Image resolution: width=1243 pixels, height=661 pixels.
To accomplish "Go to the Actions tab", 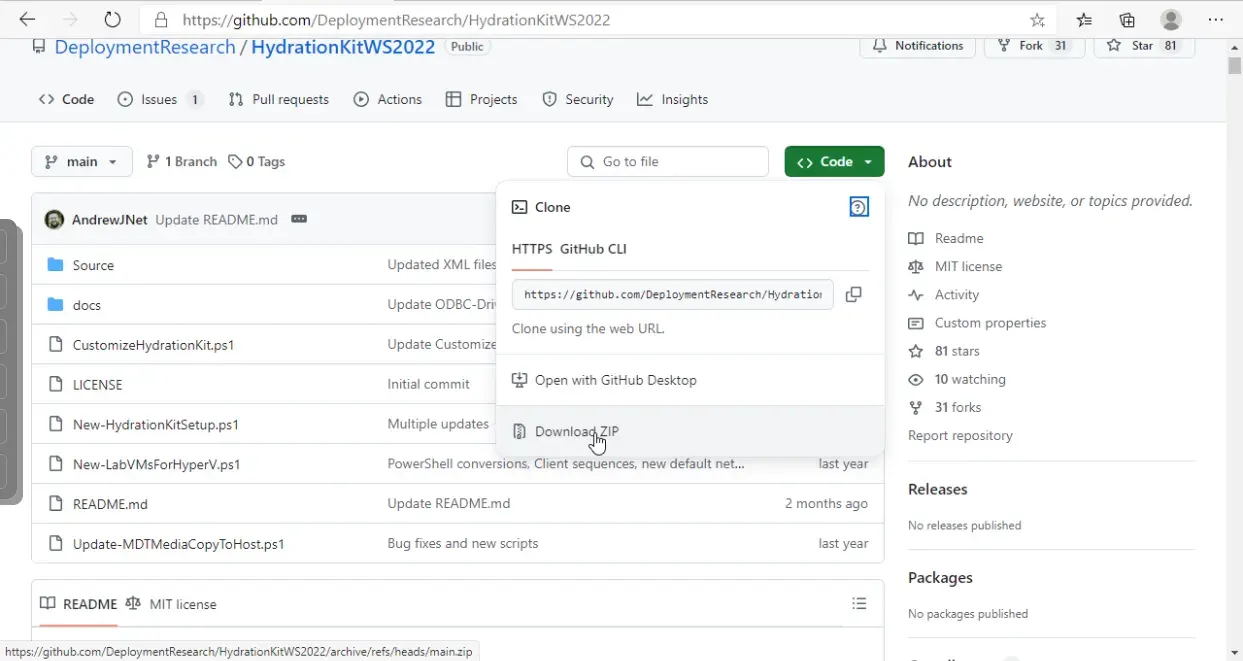I will pos(388,99).
